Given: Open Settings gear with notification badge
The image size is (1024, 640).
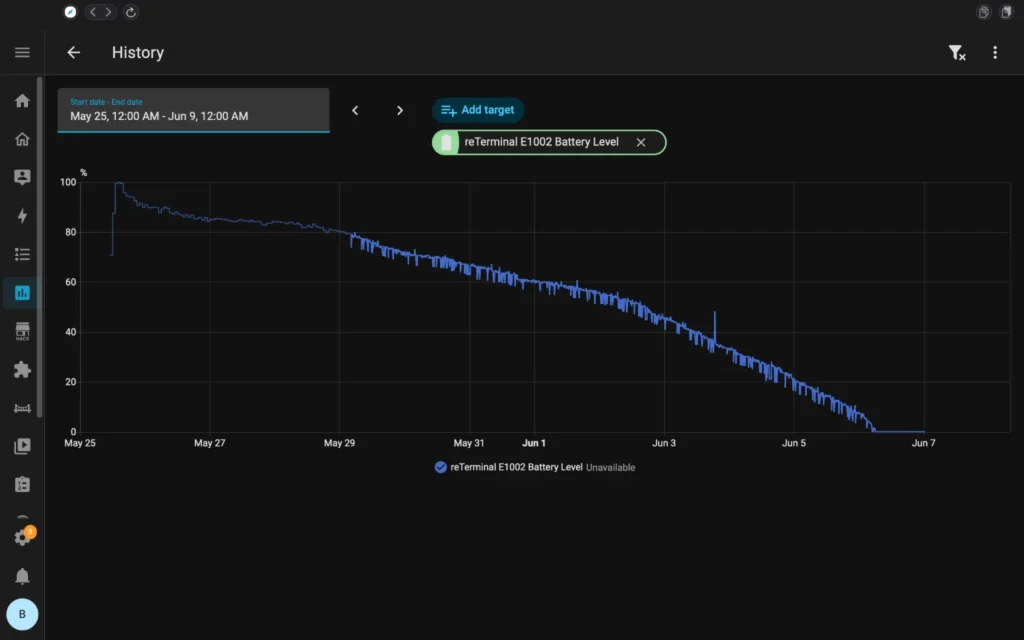Looking at the screenshot, I should 24,537.
